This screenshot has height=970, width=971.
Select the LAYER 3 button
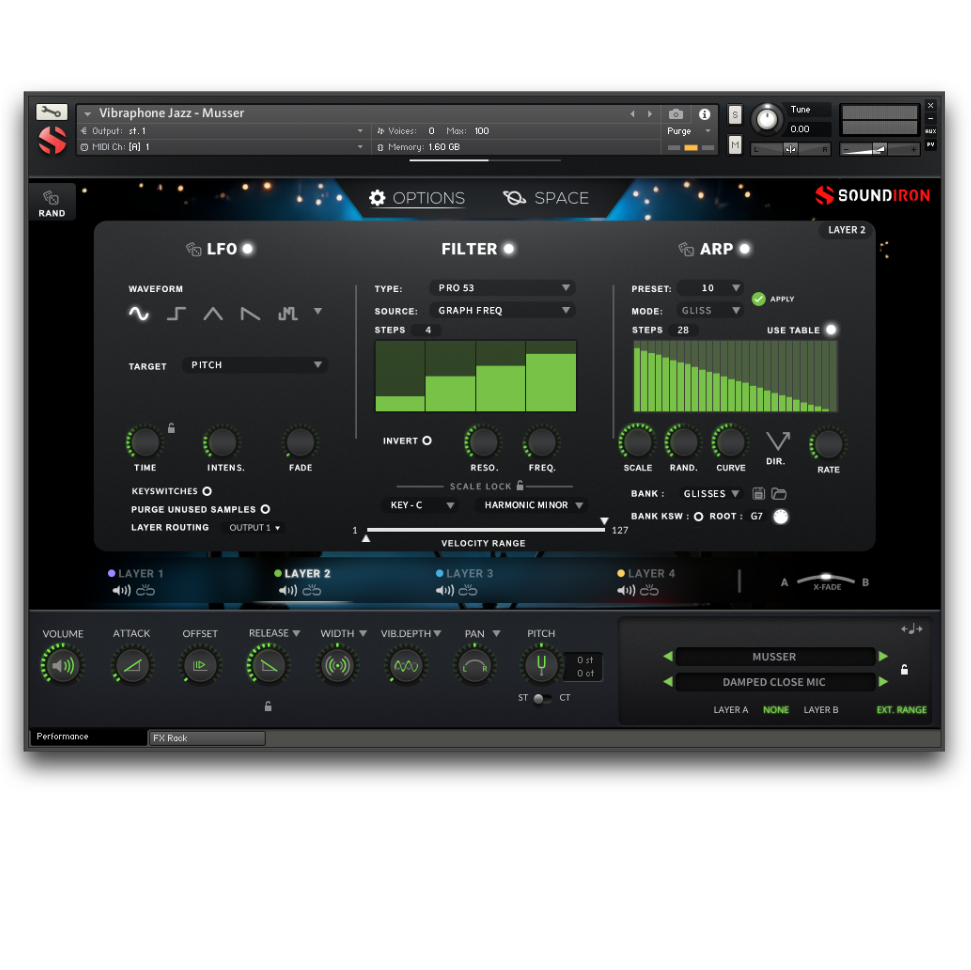coord(465,574)
